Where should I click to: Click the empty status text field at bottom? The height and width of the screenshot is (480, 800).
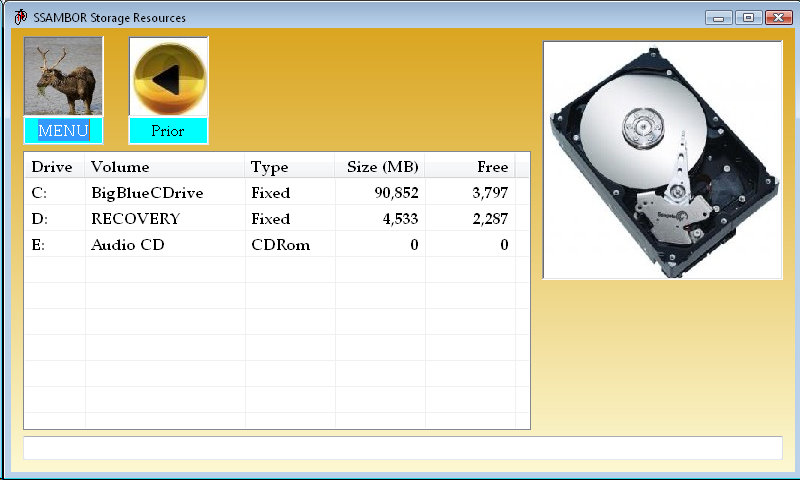[402, 448]
